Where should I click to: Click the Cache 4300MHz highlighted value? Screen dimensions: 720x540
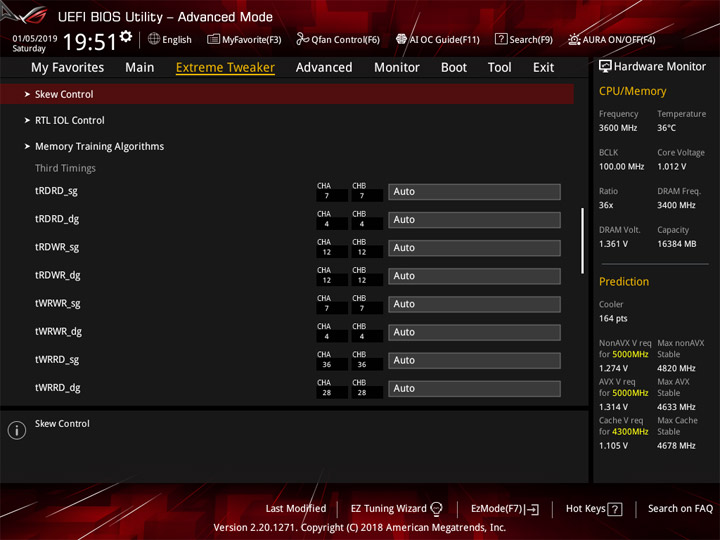tap(630, 432)
